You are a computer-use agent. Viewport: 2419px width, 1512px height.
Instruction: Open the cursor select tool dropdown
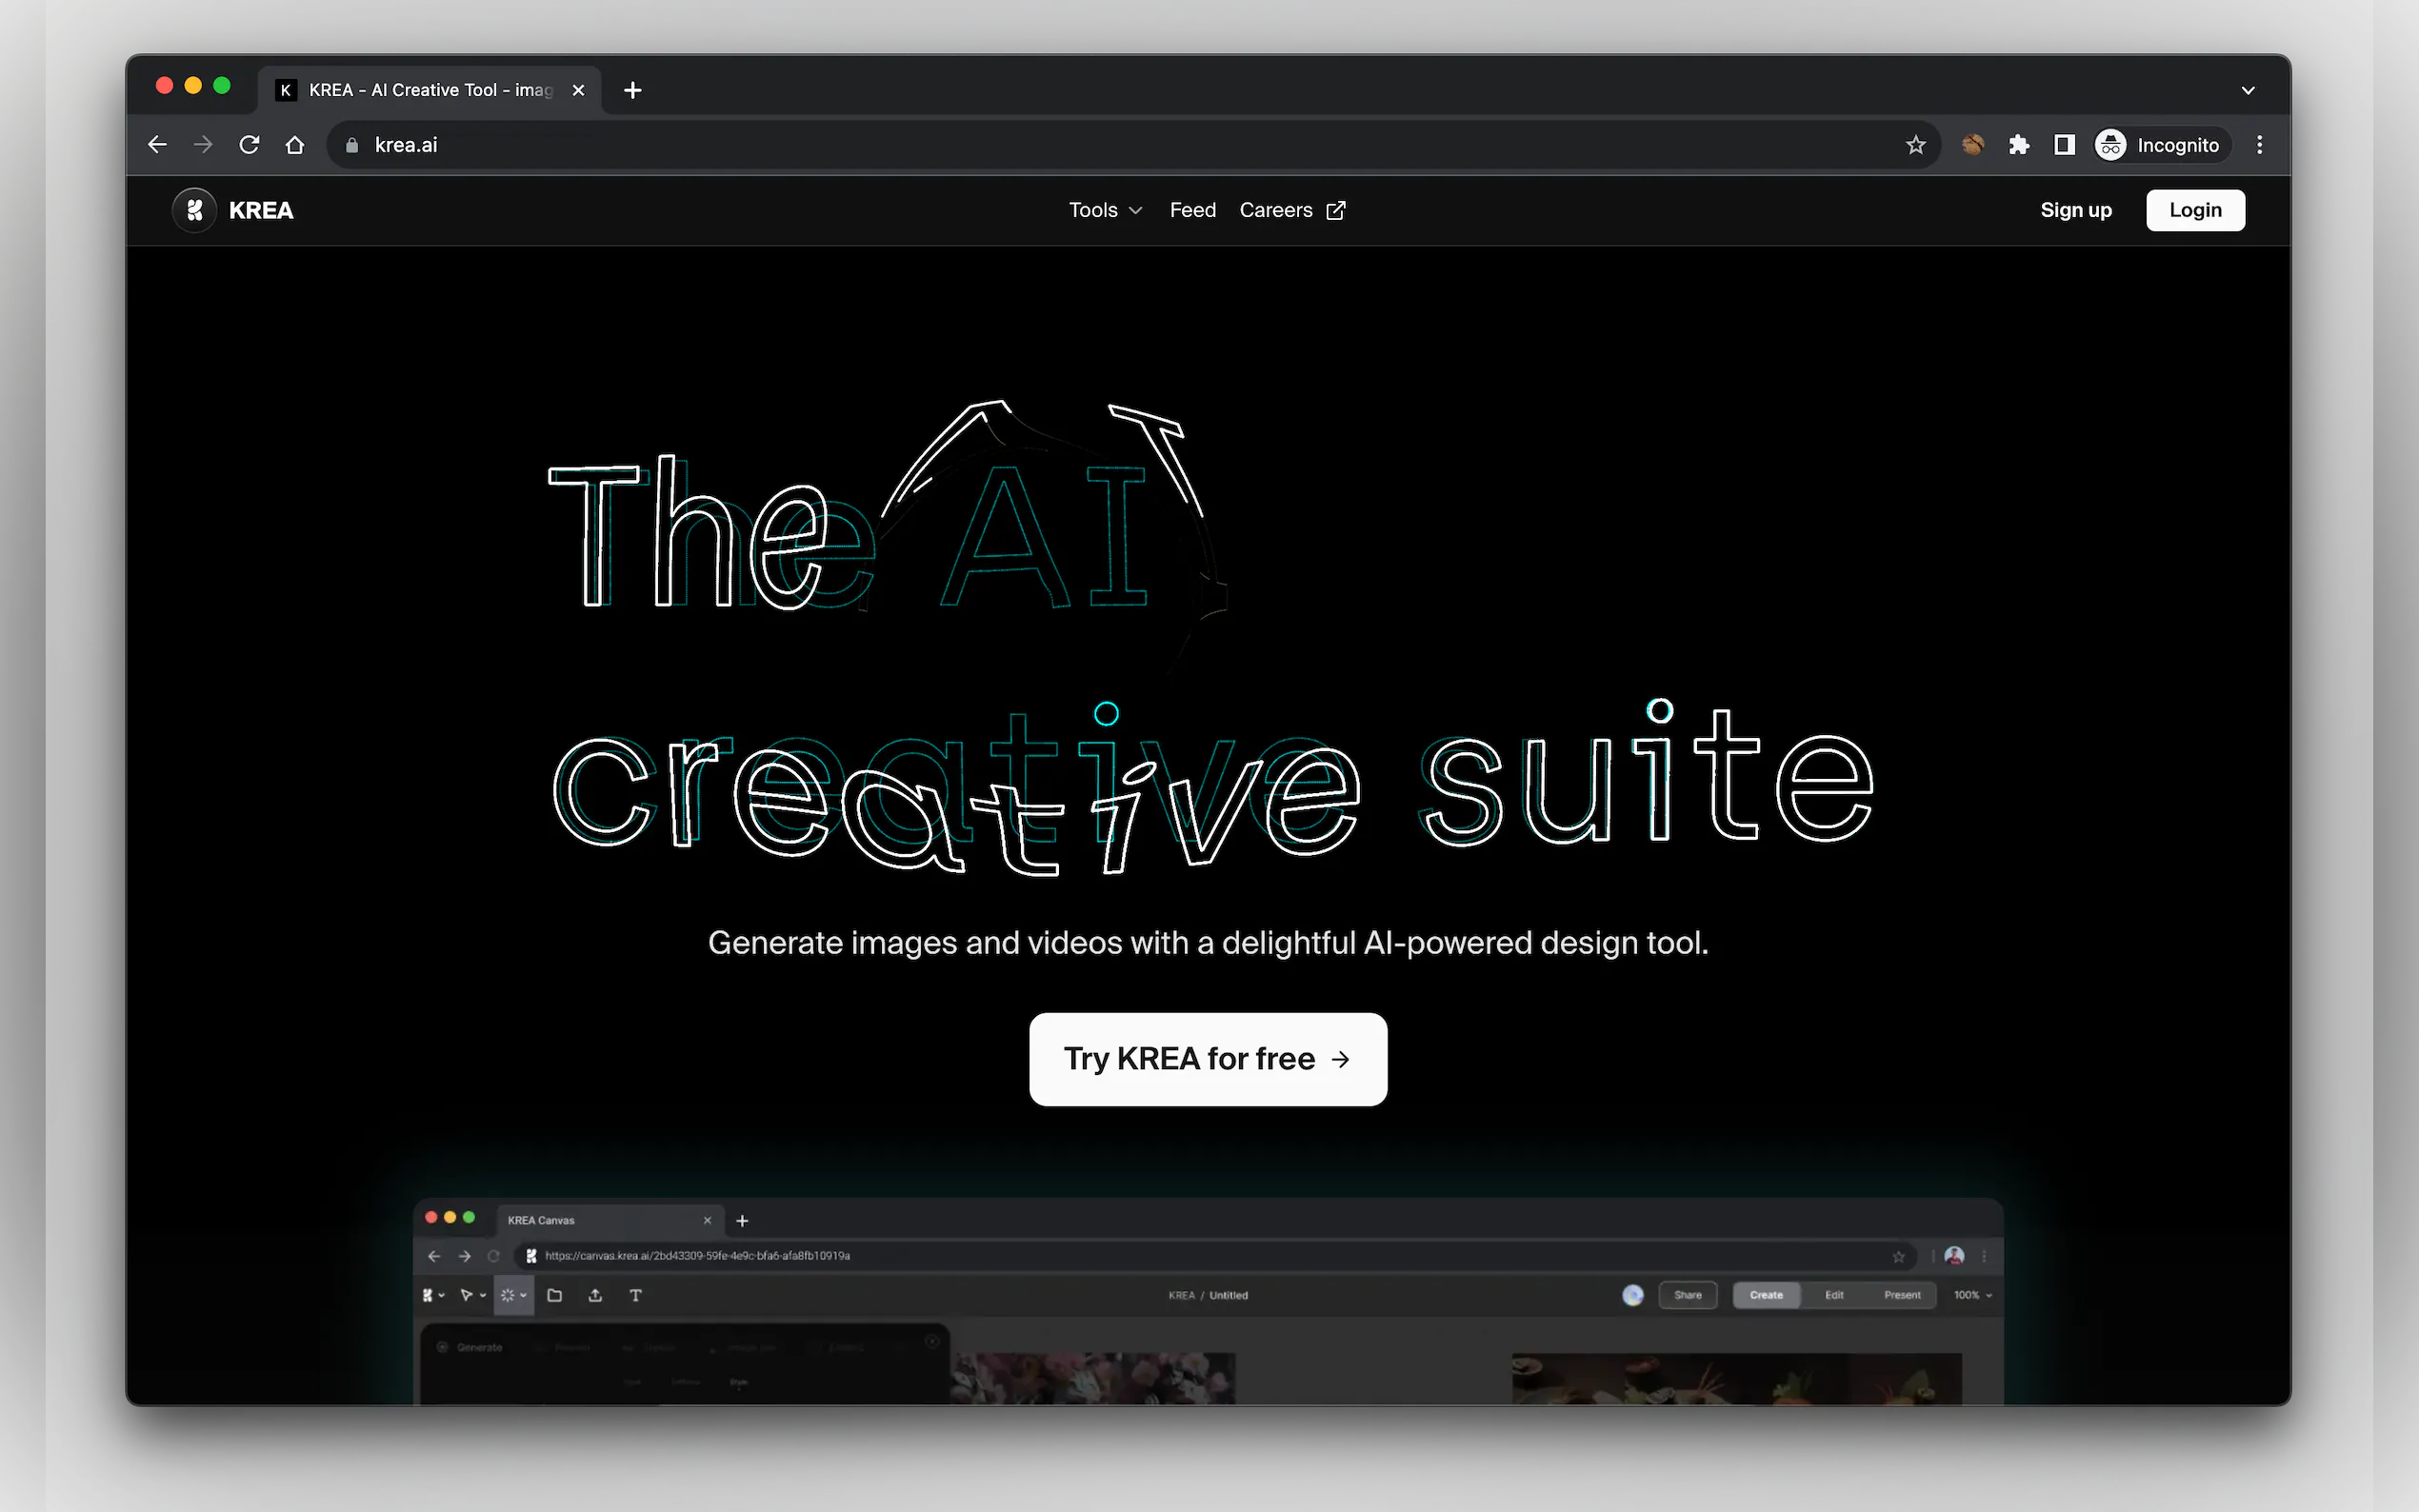pyautogui.click(x=472, y=1295)
